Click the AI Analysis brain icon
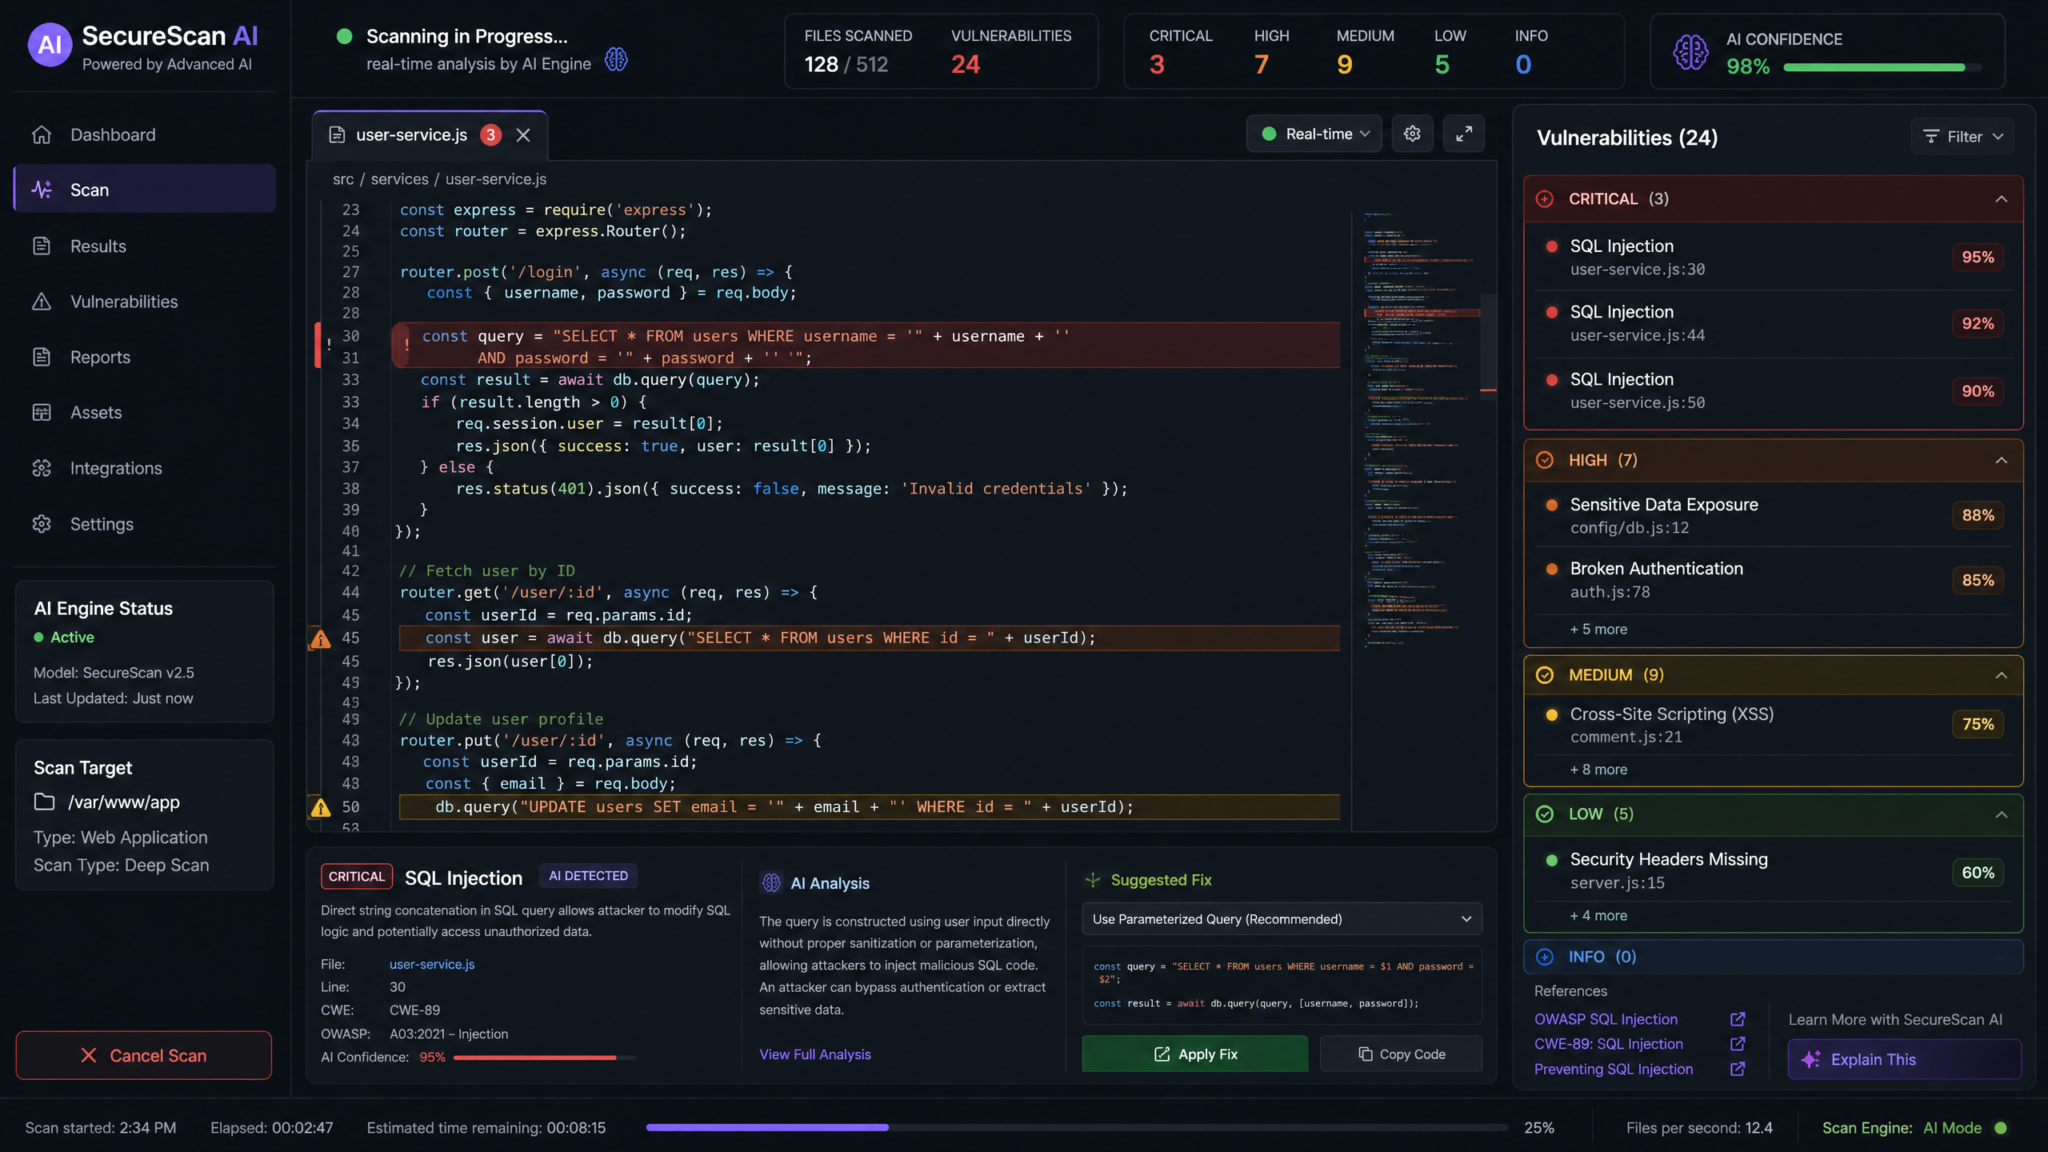2048x1152 pixels. coord(771,883)
